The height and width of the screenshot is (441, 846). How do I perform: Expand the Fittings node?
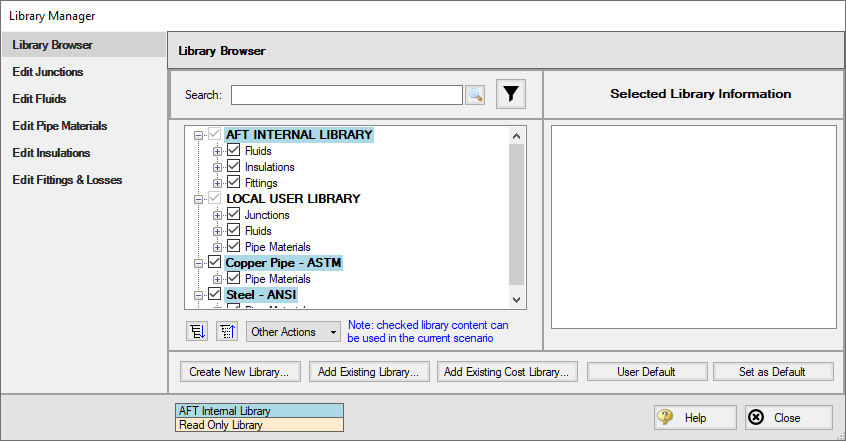coord(217,184)
